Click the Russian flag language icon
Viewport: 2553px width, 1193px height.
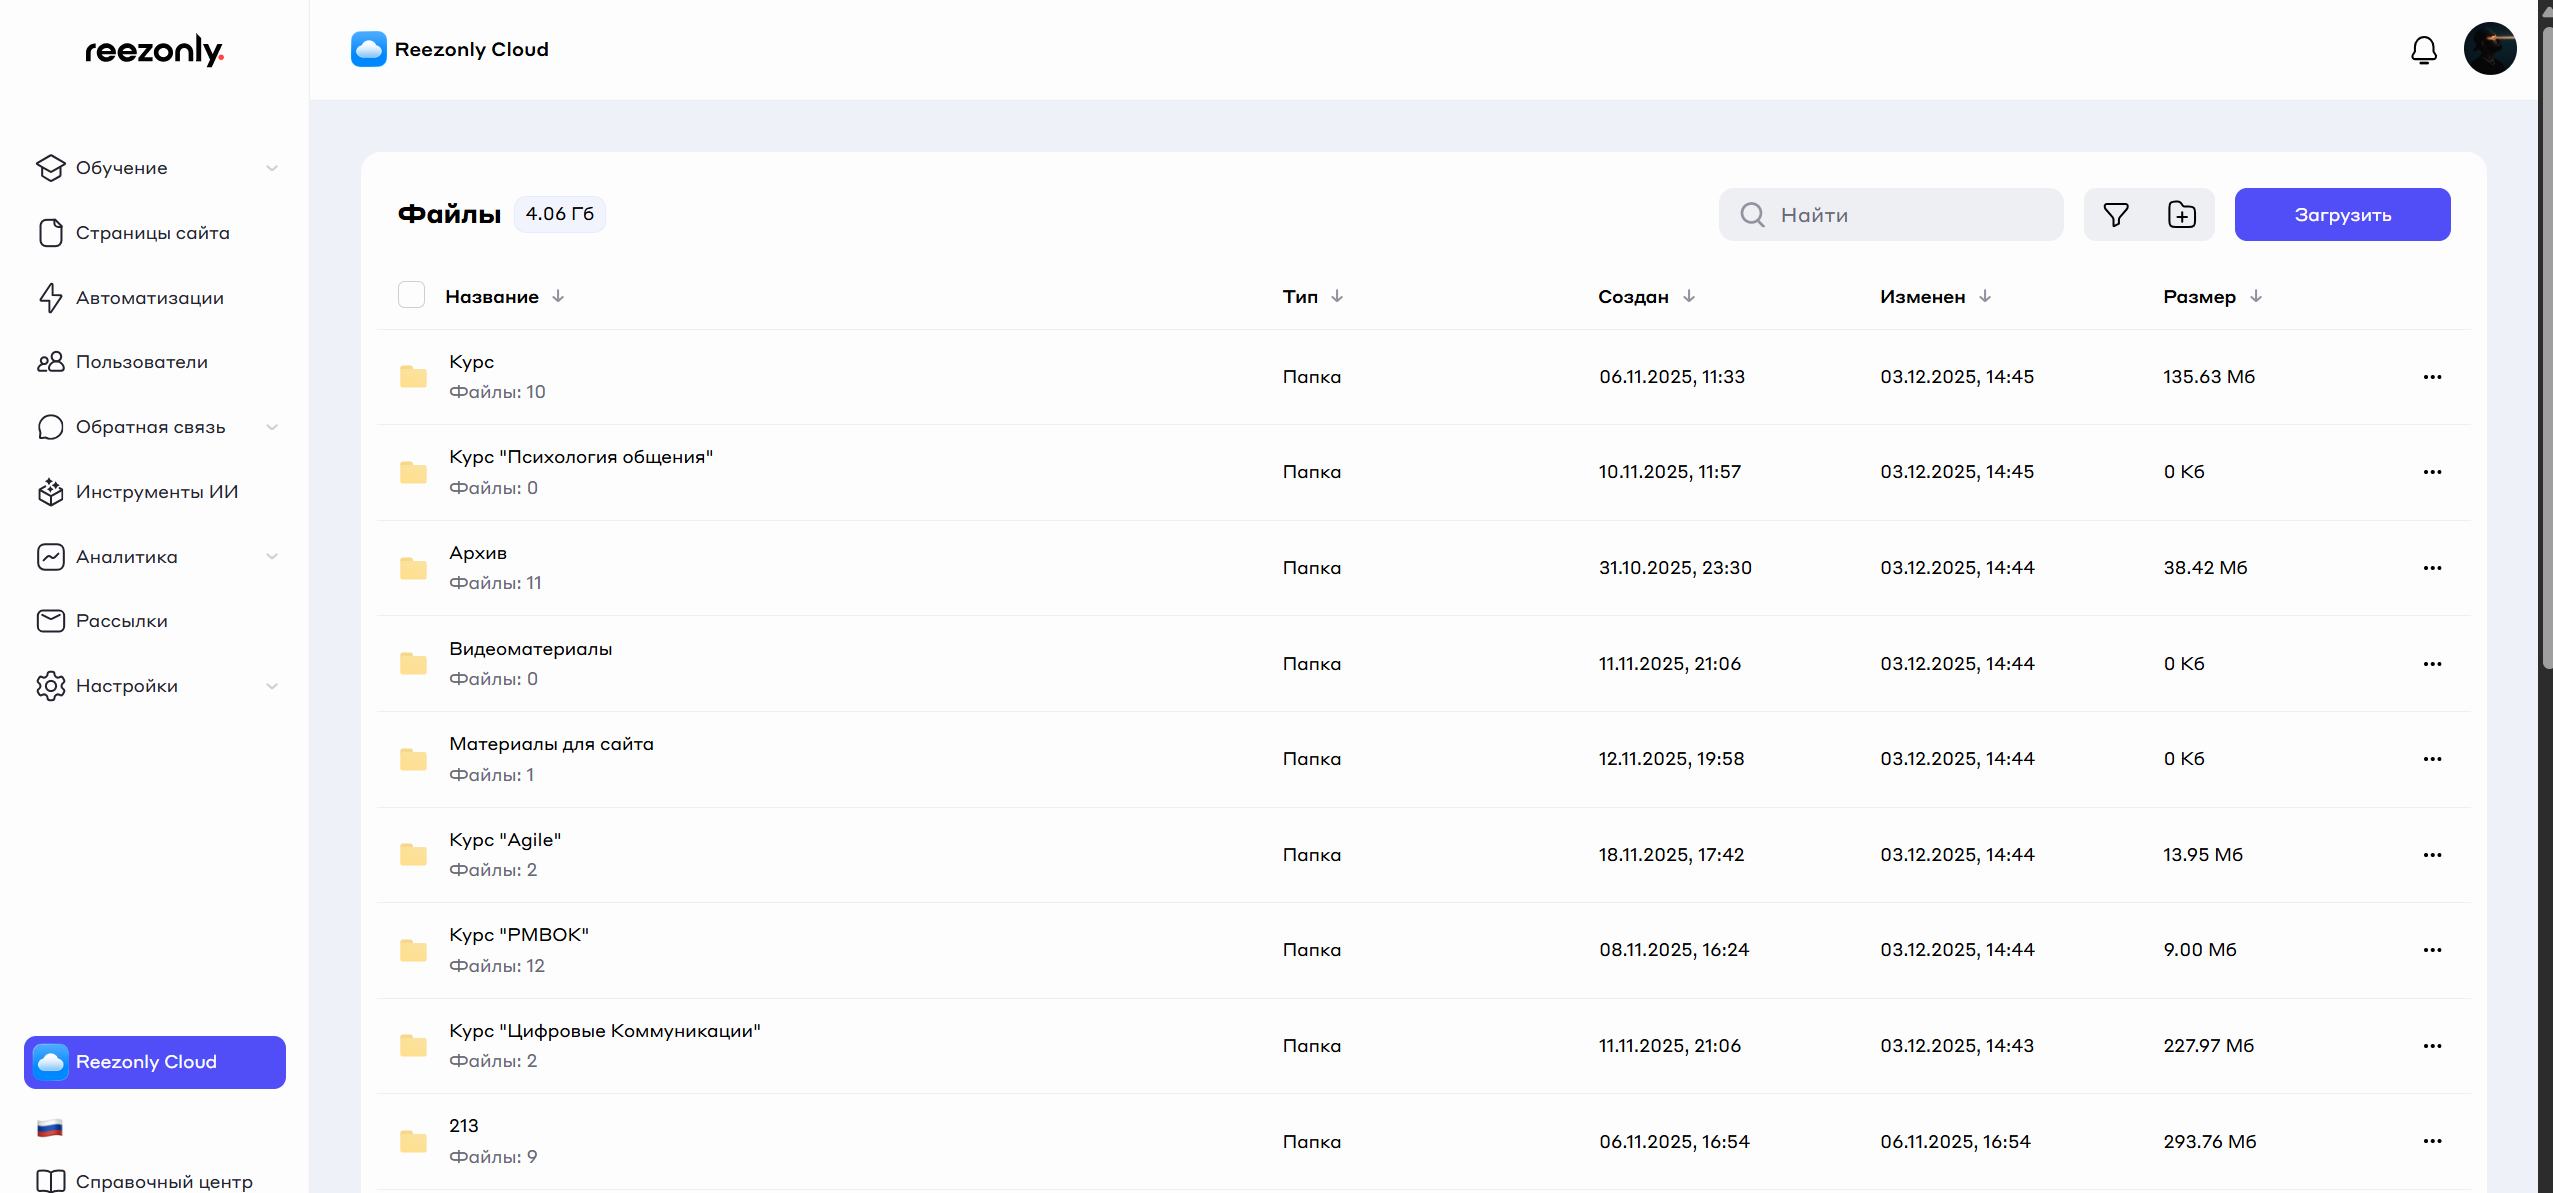(x=50, y=1128)
